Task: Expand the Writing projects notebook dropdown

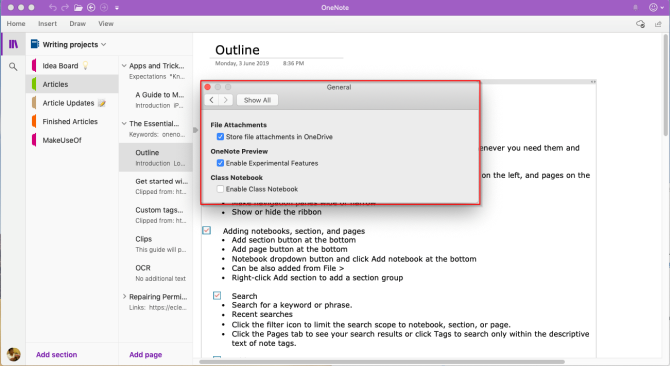Action: pos(103,44)
